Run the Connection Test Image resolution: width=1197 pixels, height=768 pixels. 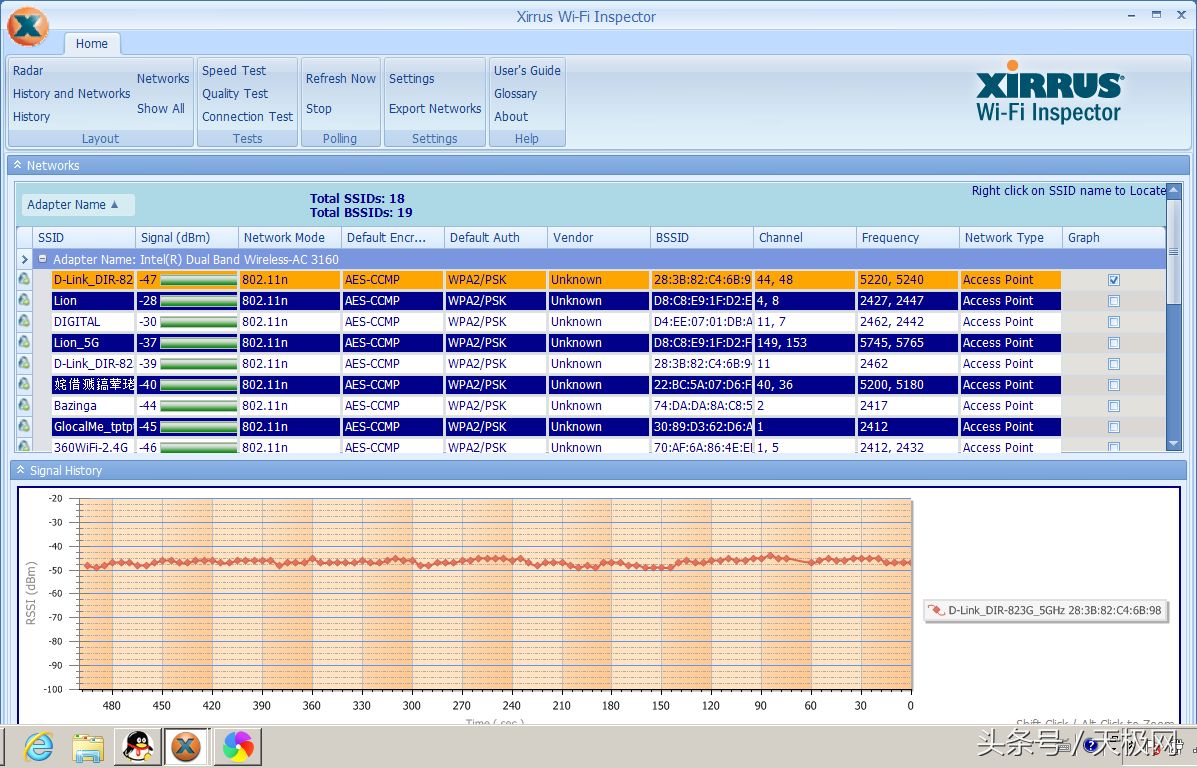(247, 116)
